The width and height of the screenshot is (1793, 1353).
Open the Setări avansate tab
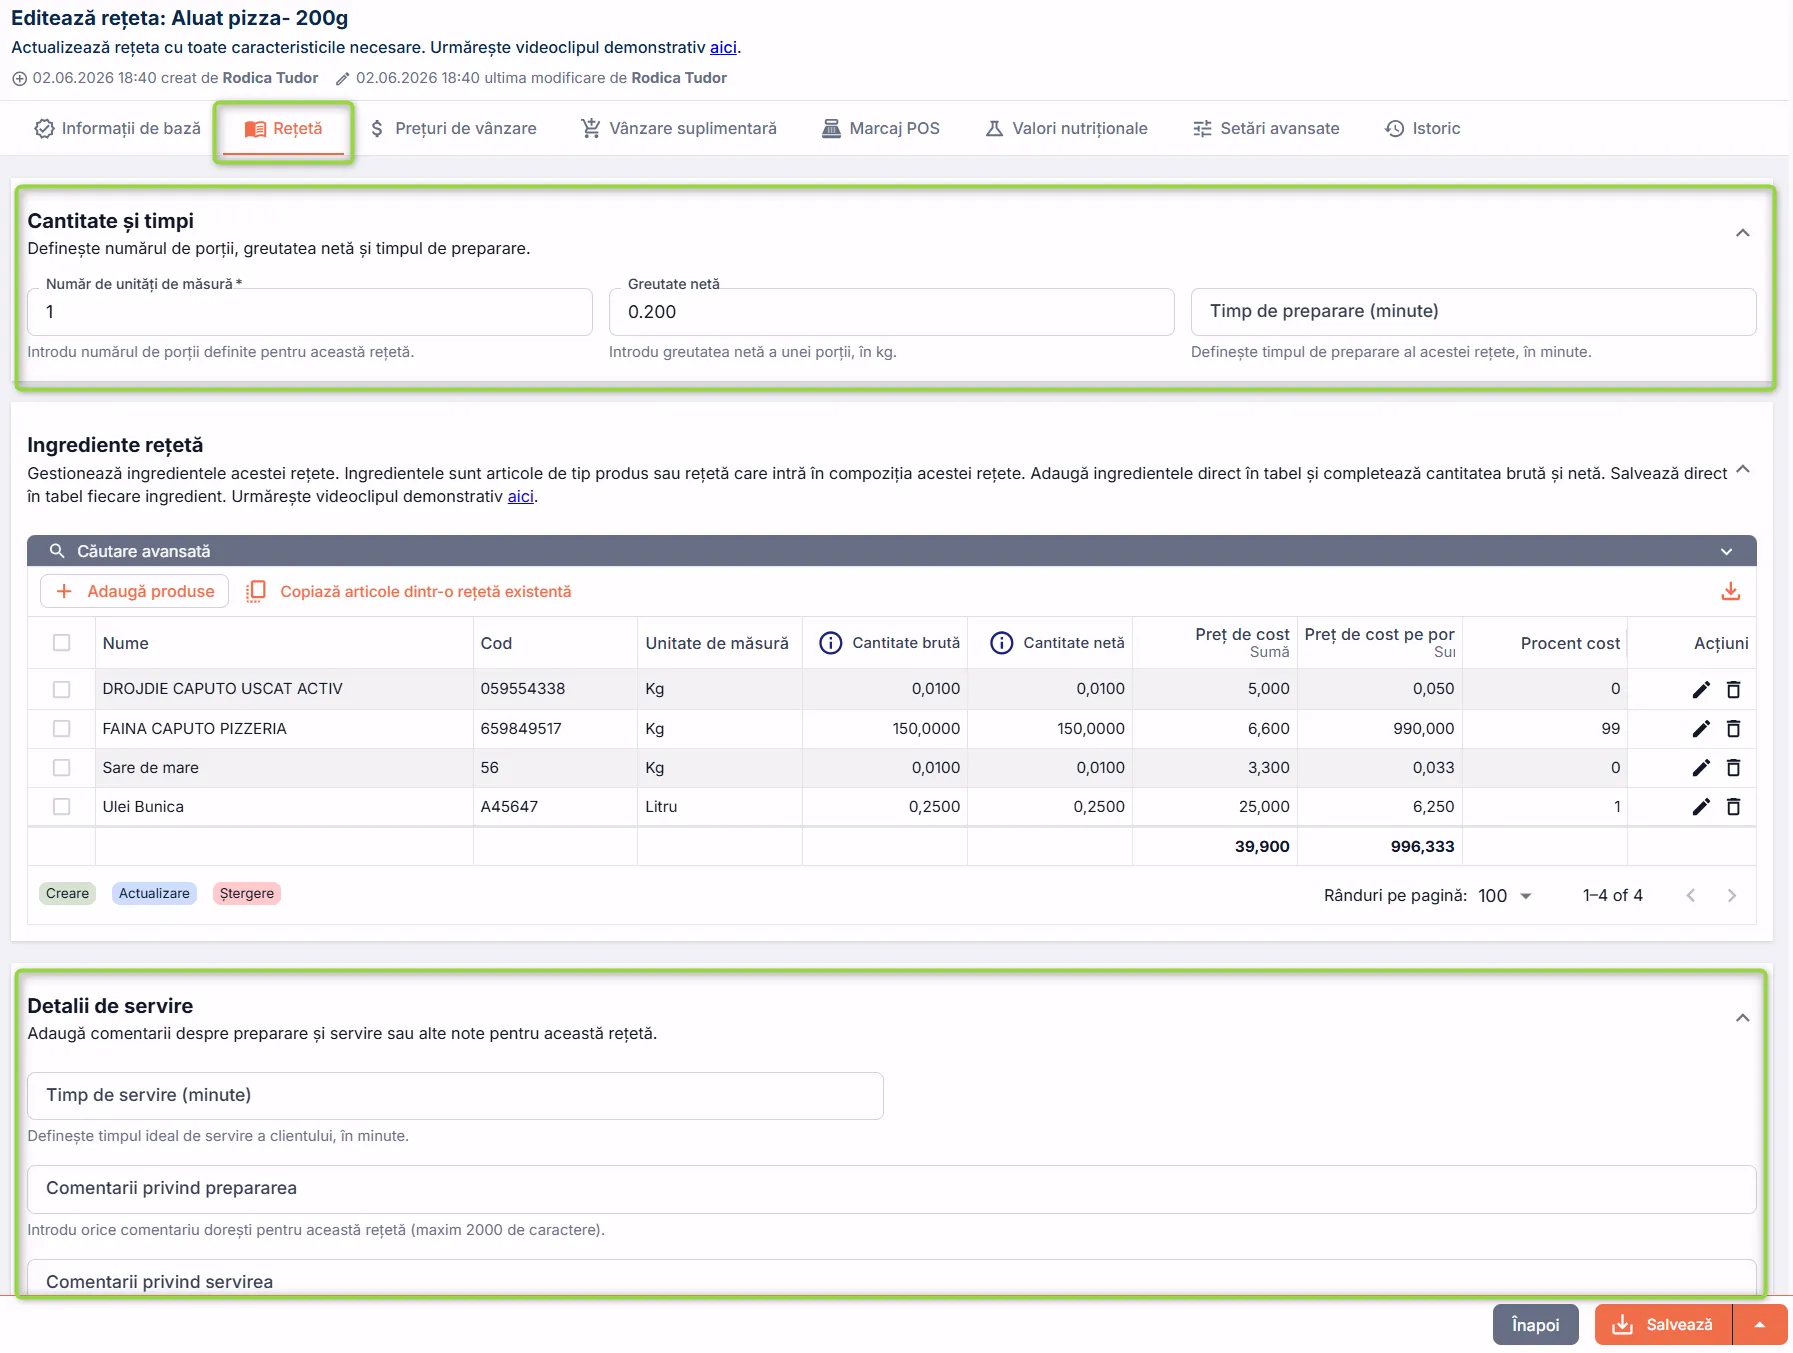[x=1266, y=128]
